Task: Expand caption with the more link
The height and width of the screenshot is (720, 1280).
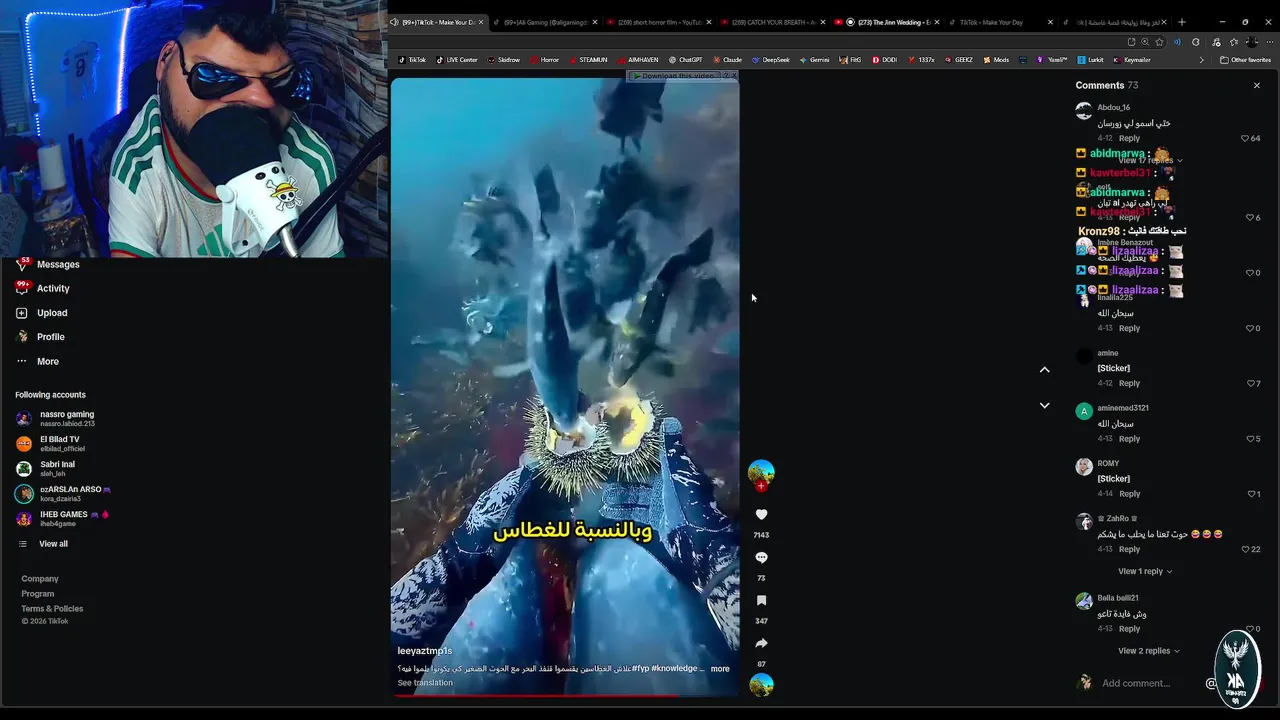Action: tap(720, 669)
